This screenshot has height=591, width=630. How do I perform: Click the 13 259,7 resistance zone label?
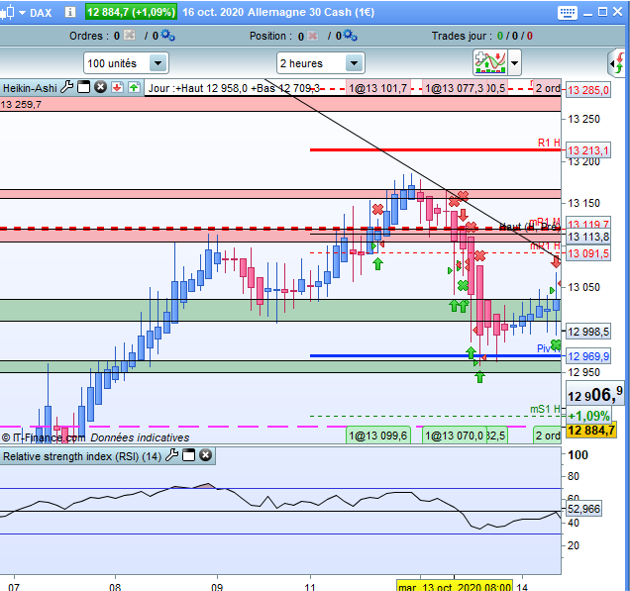coord(21,104)
